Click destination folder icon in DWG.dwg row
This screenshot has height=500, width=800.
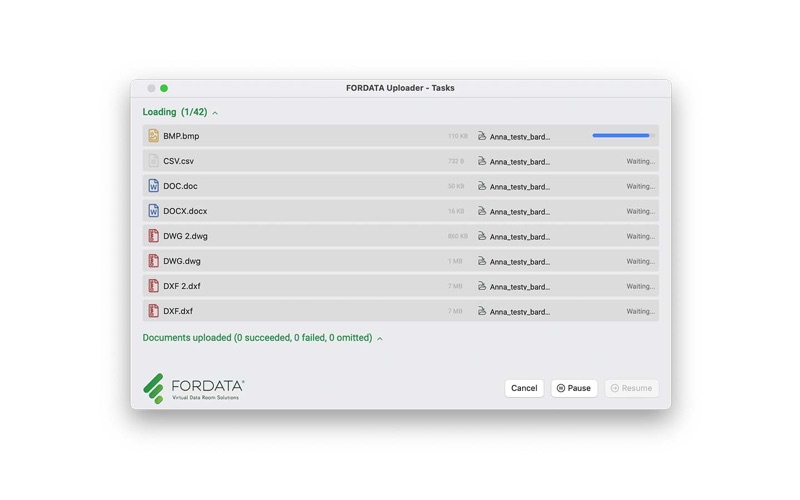click(x=482, y=261)
